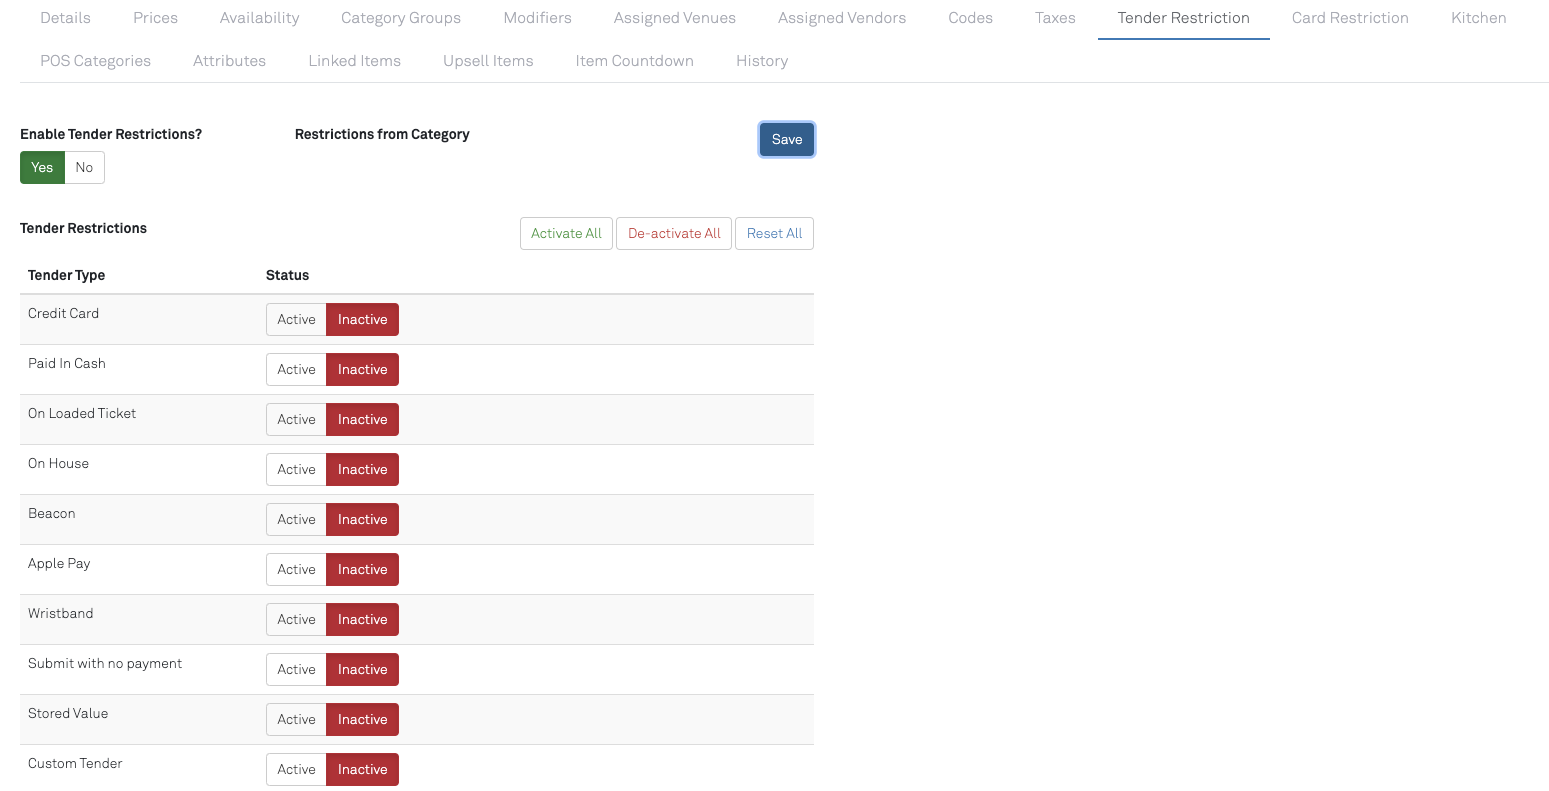Set Custom Tender status to Active

pos(296,770)
